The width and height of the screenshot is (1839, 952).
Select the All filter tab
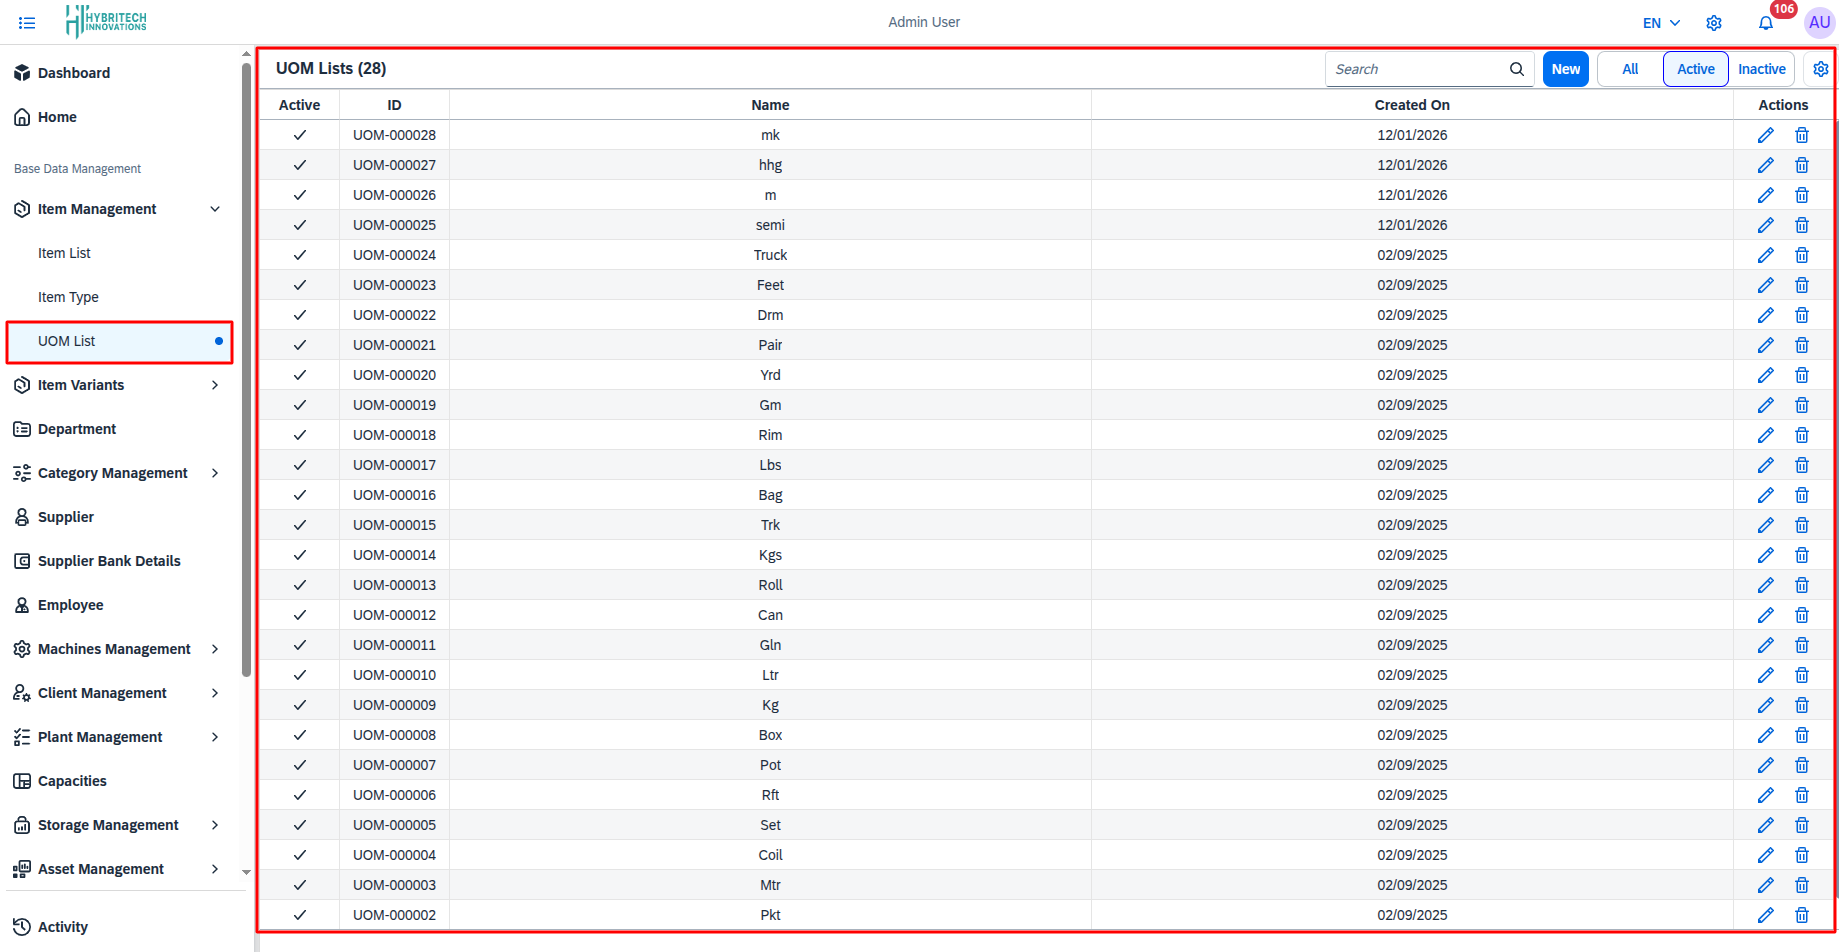(1629, 68)
